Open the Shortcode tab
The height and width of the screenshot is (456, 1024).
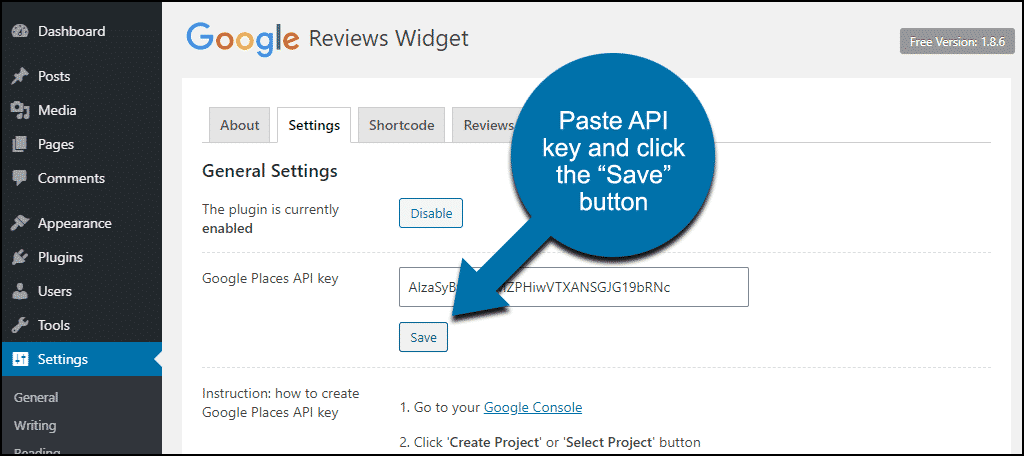pos(401,125)
